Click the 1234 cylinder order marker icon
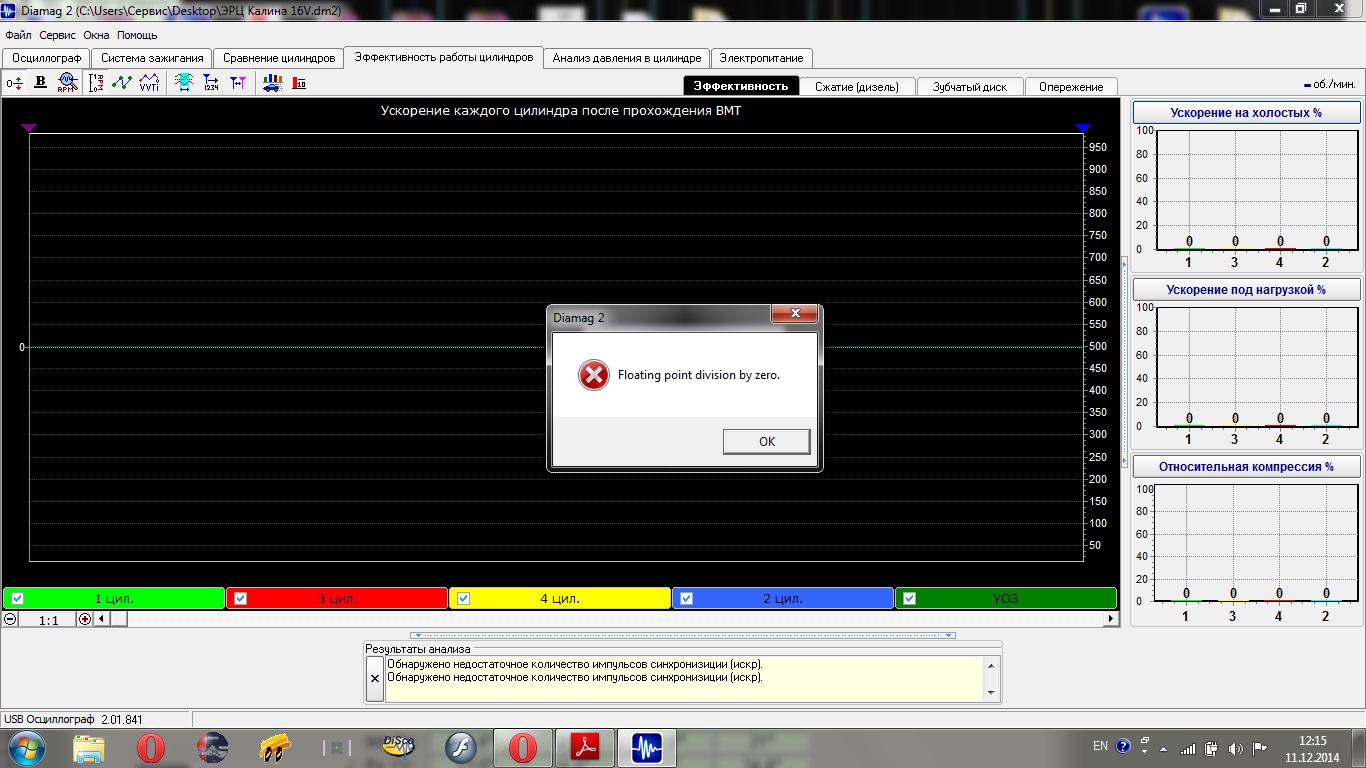 point(211,83)
